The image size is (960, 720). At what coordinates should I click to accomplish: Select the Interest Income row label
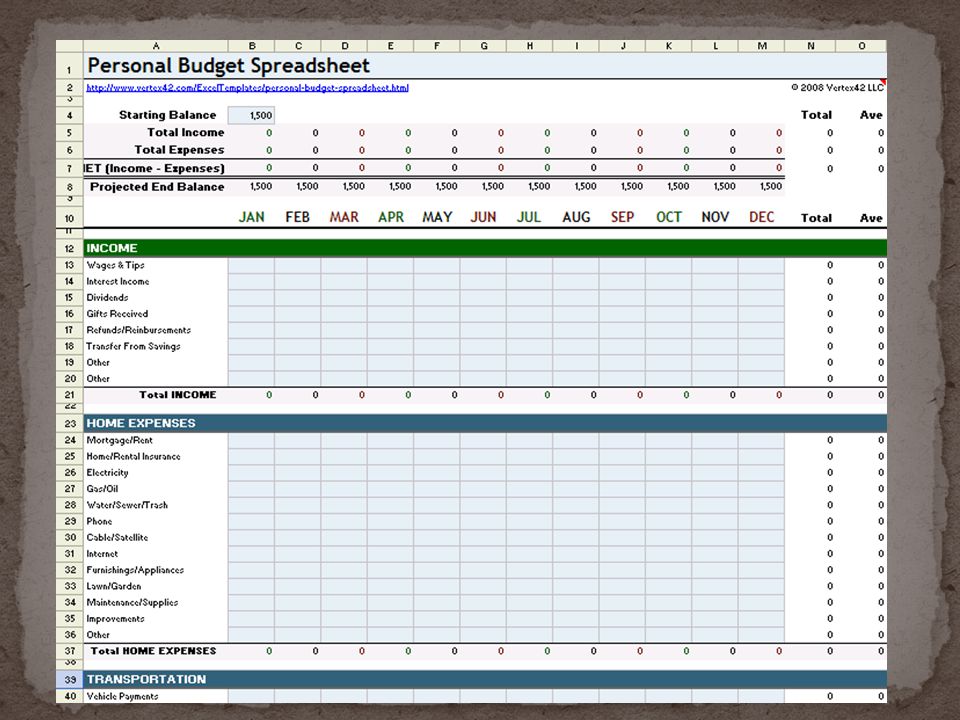point(118,282)
